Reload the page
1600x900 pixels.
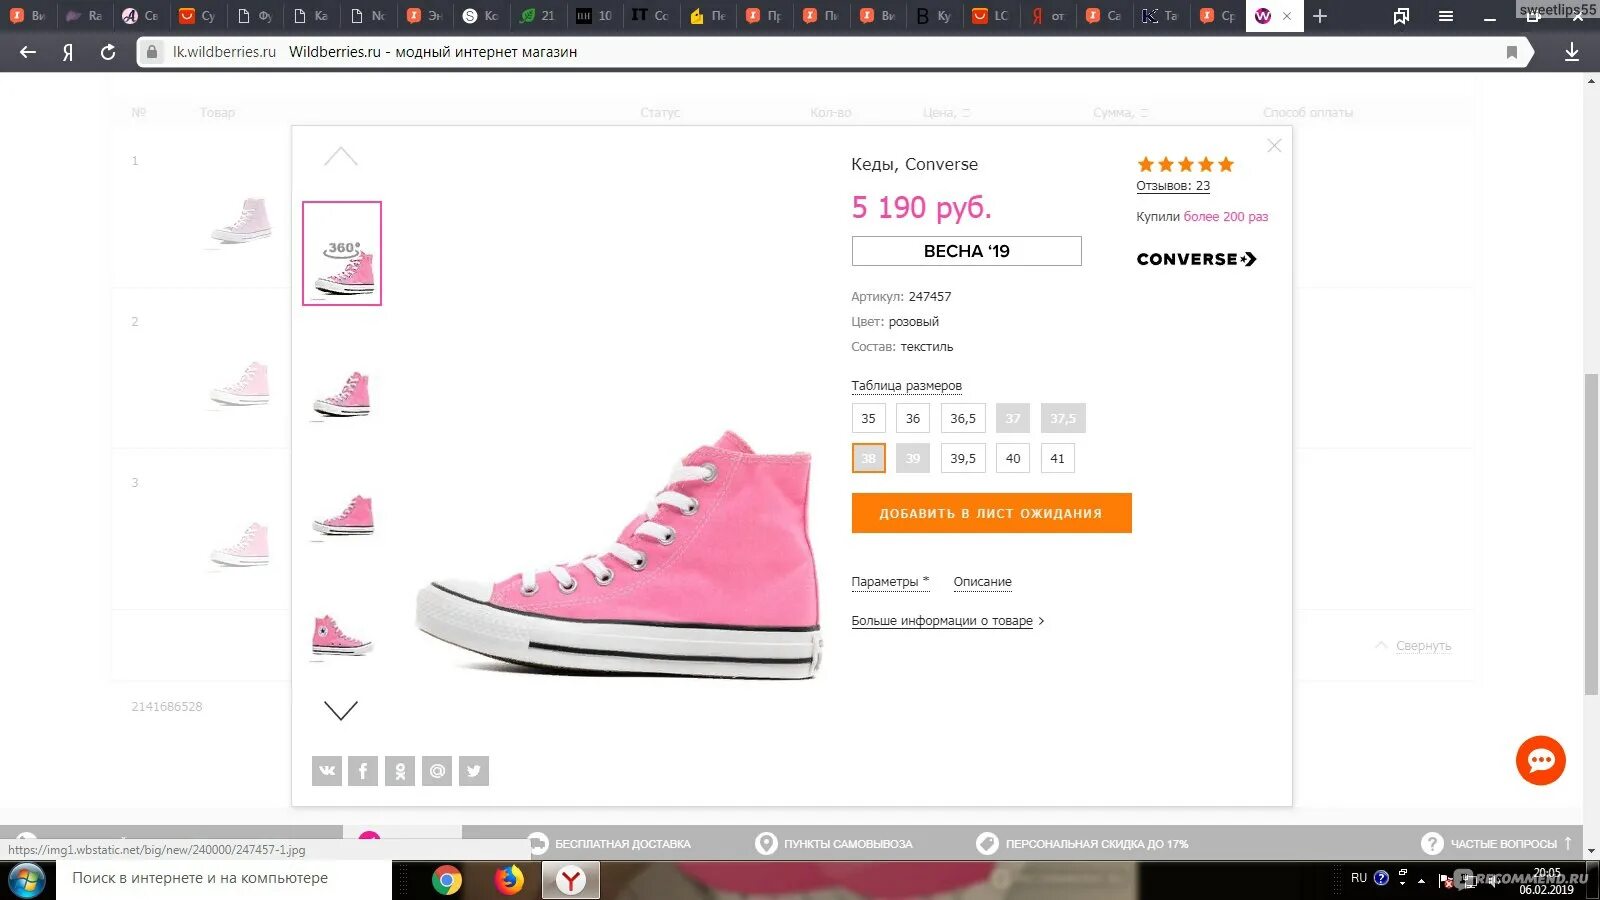pyautogui.click(x=108, y=52)
